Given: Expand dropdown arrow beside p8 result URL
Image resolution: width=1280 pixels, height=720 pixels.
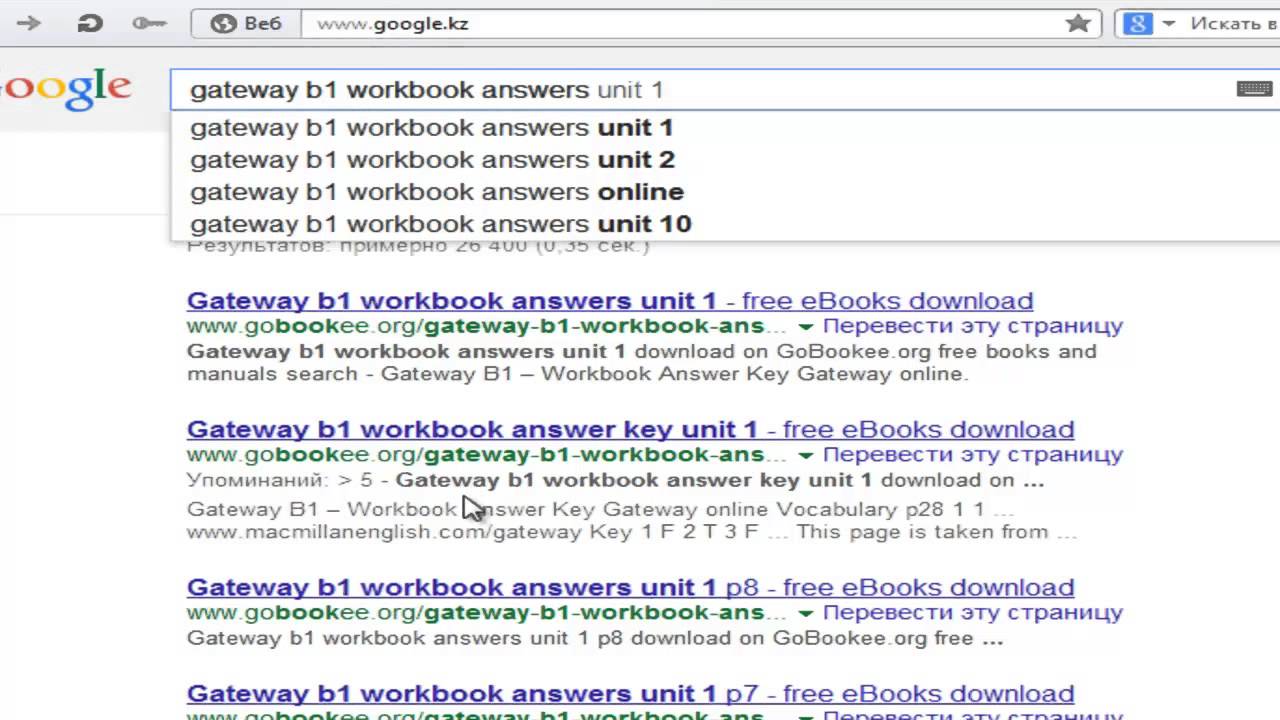Looking at the screenshot, I should coord(805,613).
